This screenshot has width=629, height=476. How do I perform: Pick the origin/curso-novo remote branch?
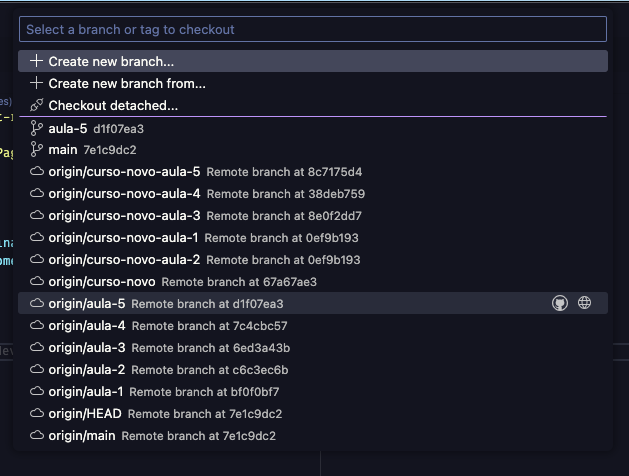click(x=313, y=282)
